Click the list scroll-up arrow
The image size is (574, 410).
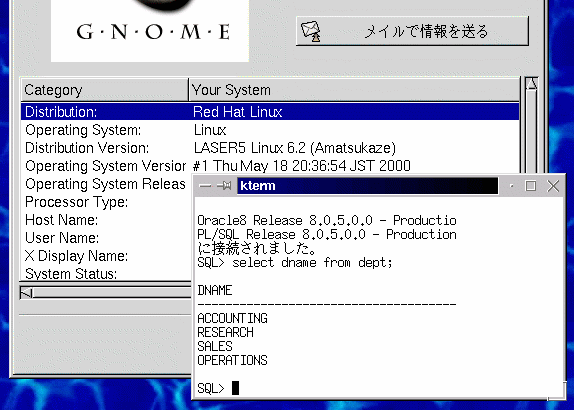[x=532, y=84]
